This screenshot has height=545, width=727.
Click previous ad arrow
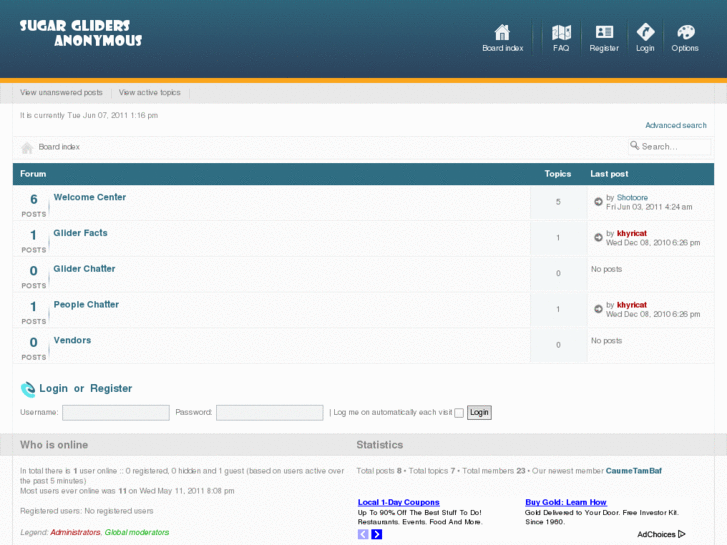coord(363,534)
